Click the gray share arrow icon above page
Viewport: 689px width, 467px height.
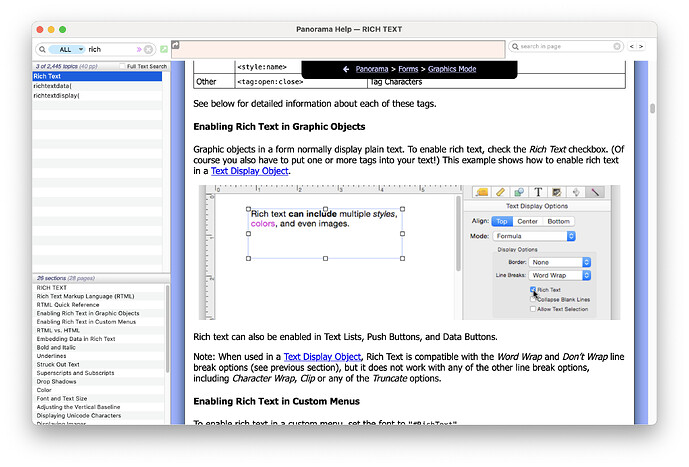(175, 44)
